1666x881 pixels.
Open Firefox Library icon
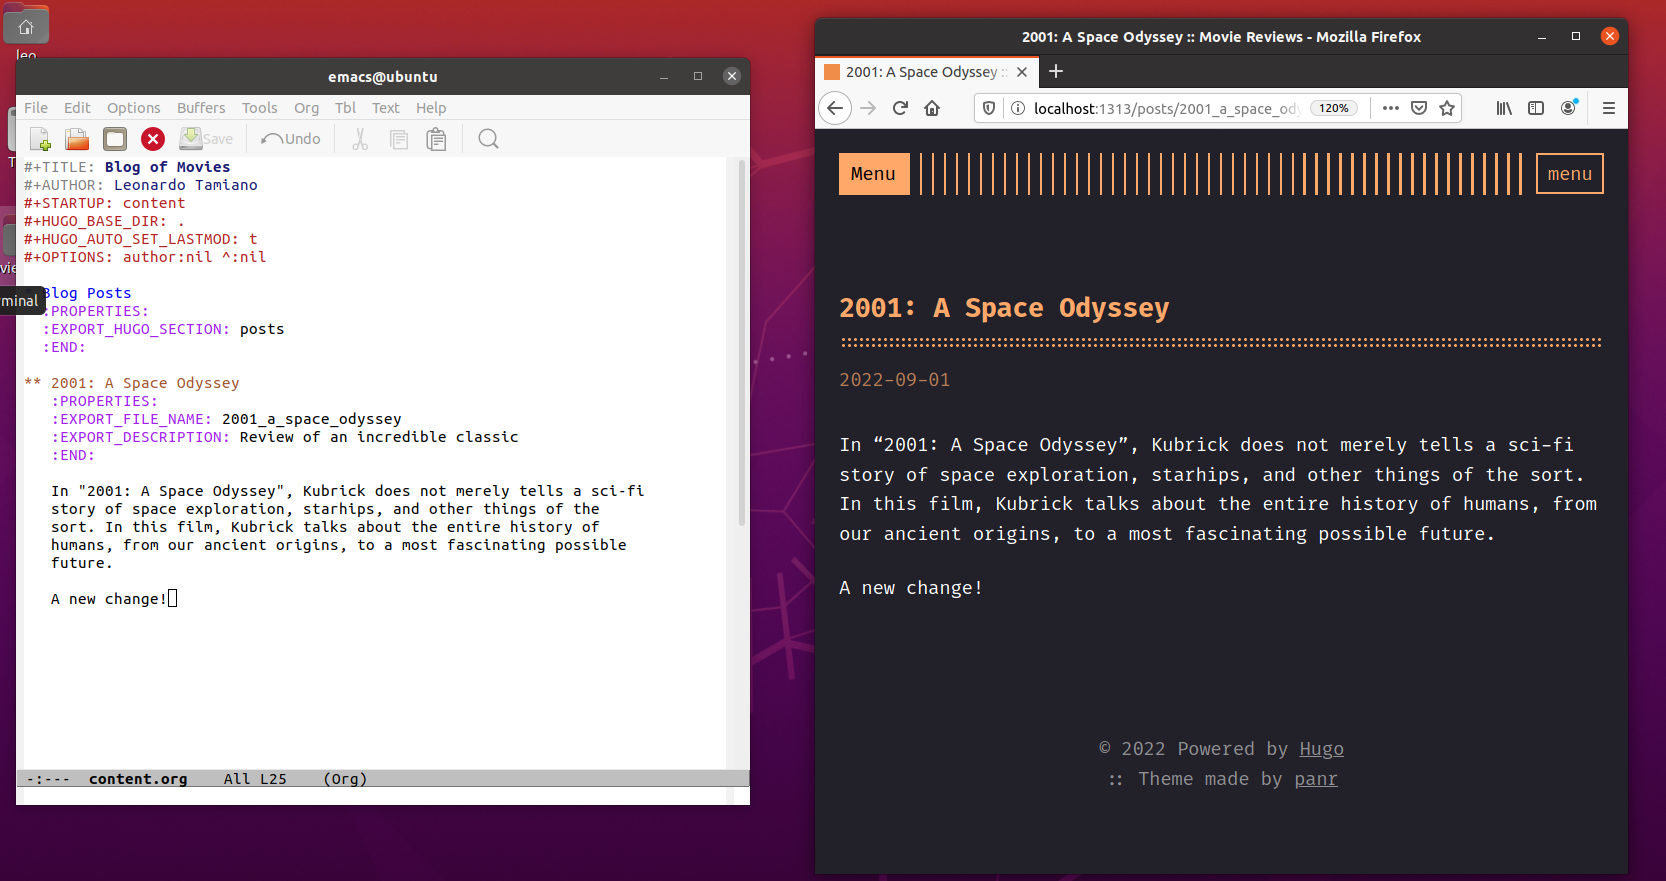click(x=1504, y=108)
